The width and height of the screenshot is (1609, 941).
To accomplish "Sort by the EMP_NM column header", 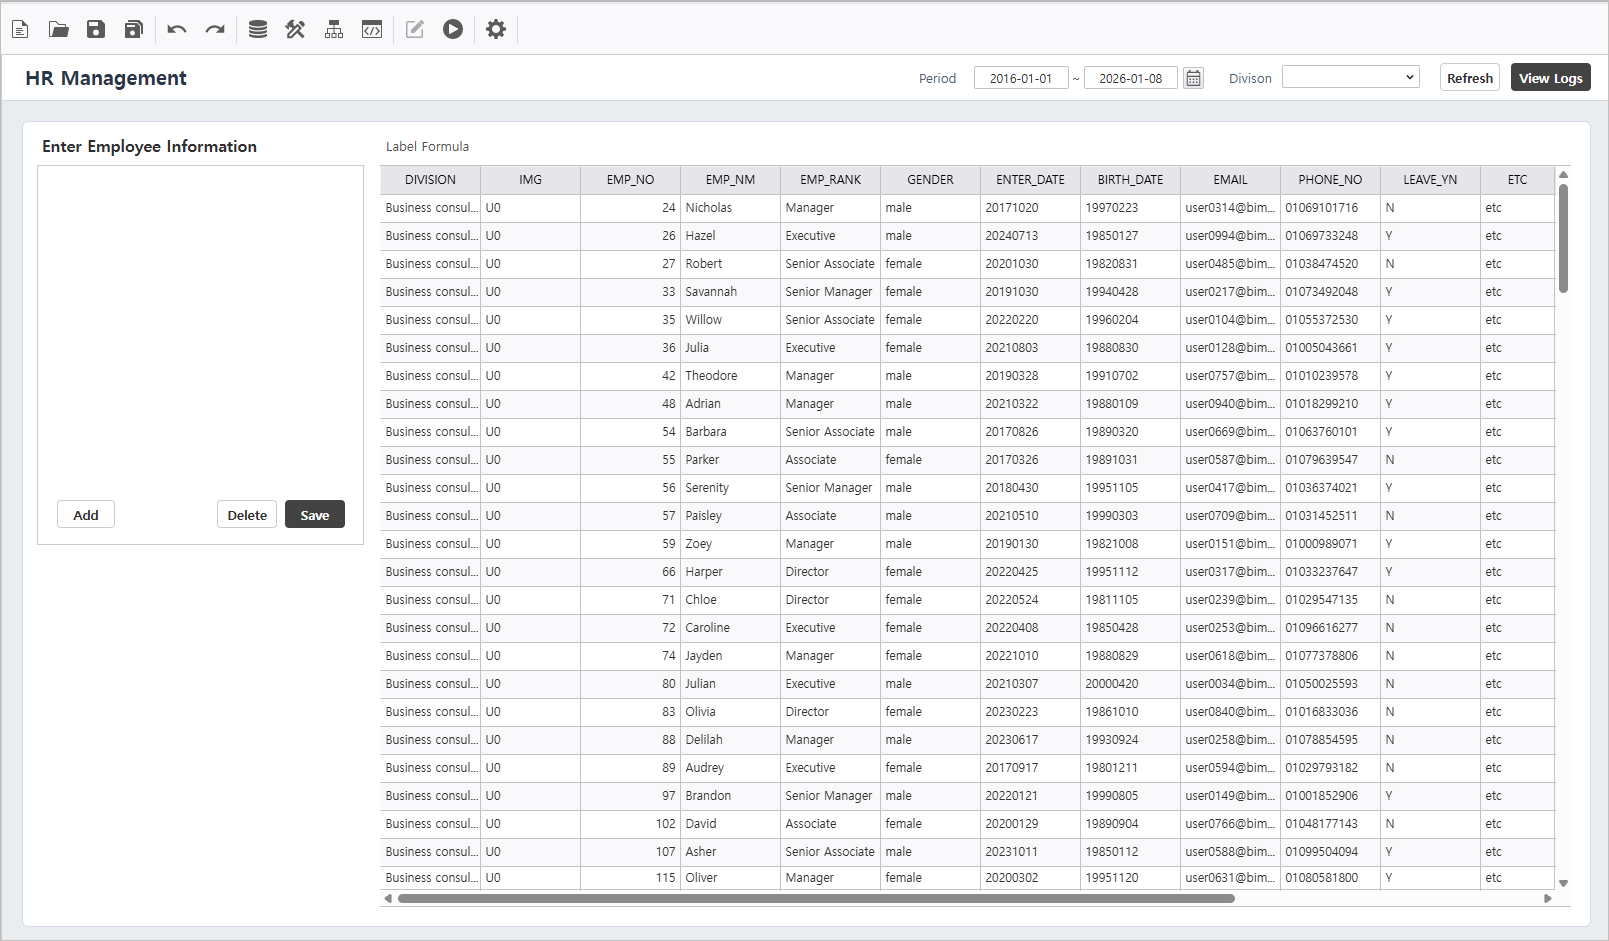I will tap(730, 180).
